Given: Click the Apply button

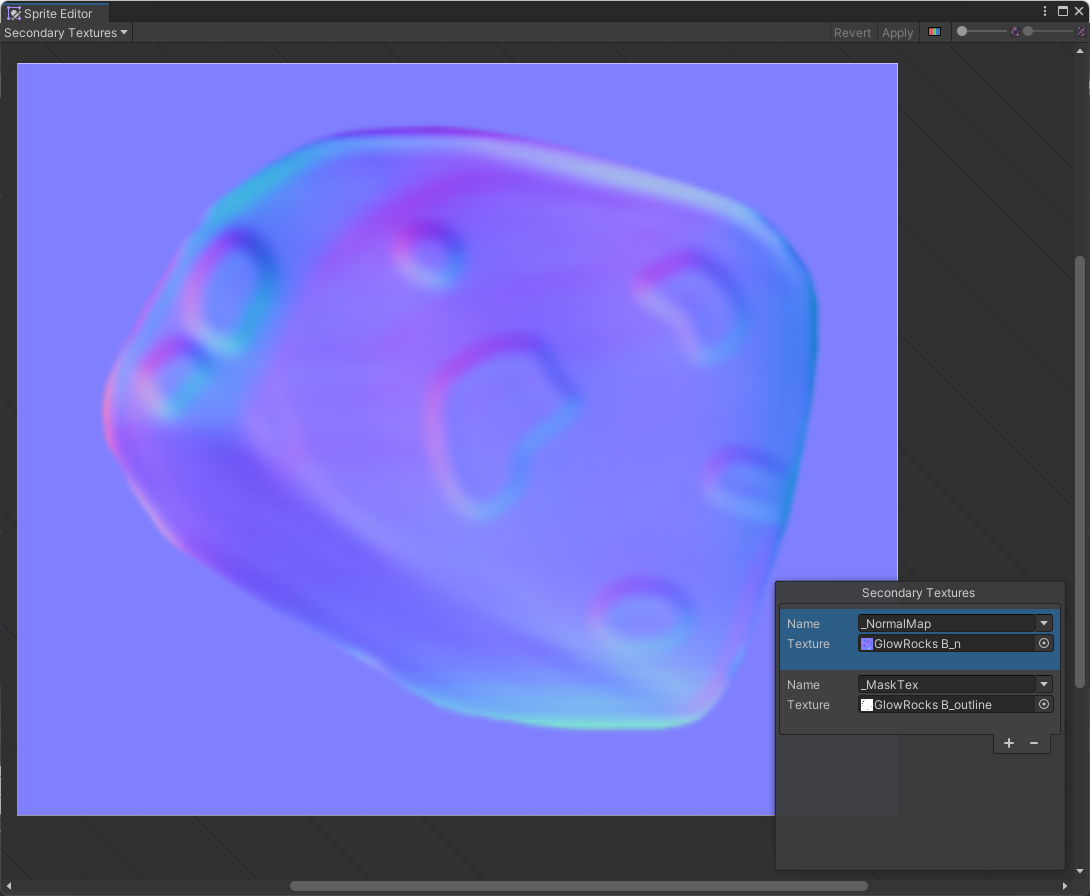Looking at the screenshot, I should click(x=897, y=32).
